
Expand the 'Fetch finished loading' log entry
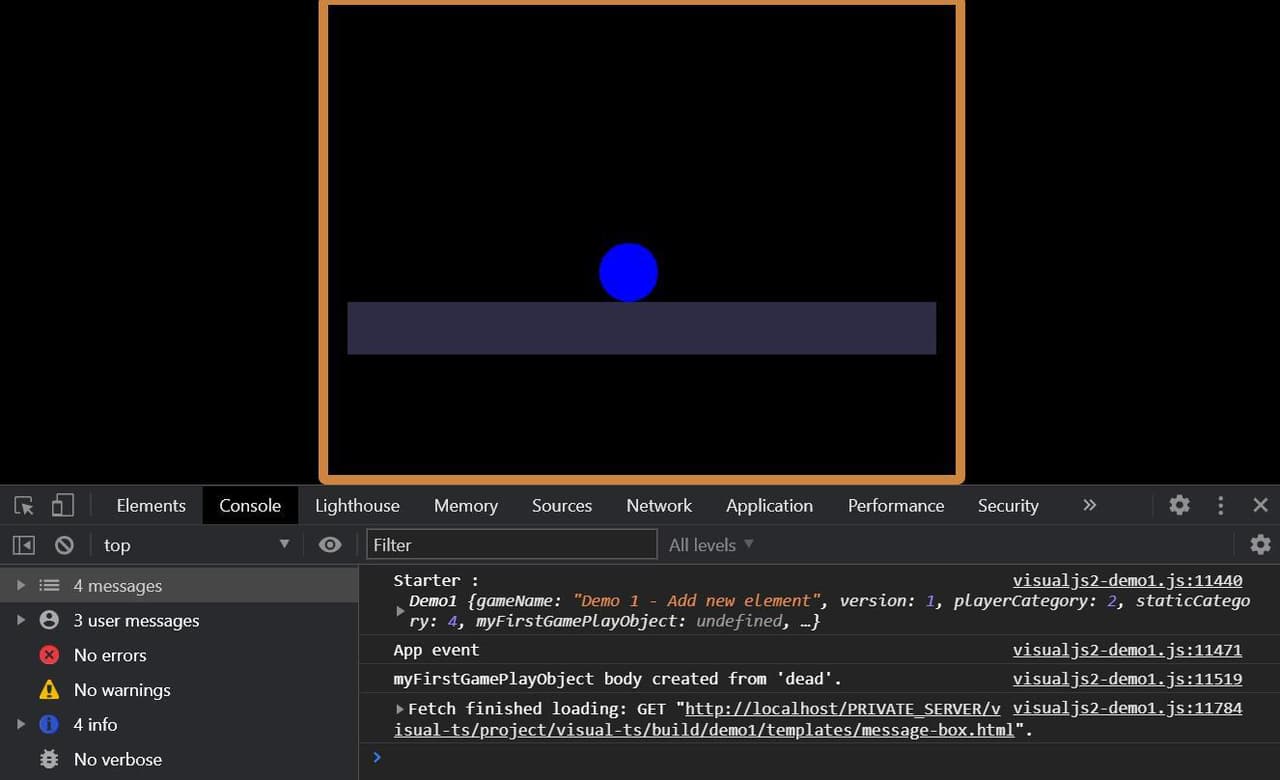(x=400, y=709)
